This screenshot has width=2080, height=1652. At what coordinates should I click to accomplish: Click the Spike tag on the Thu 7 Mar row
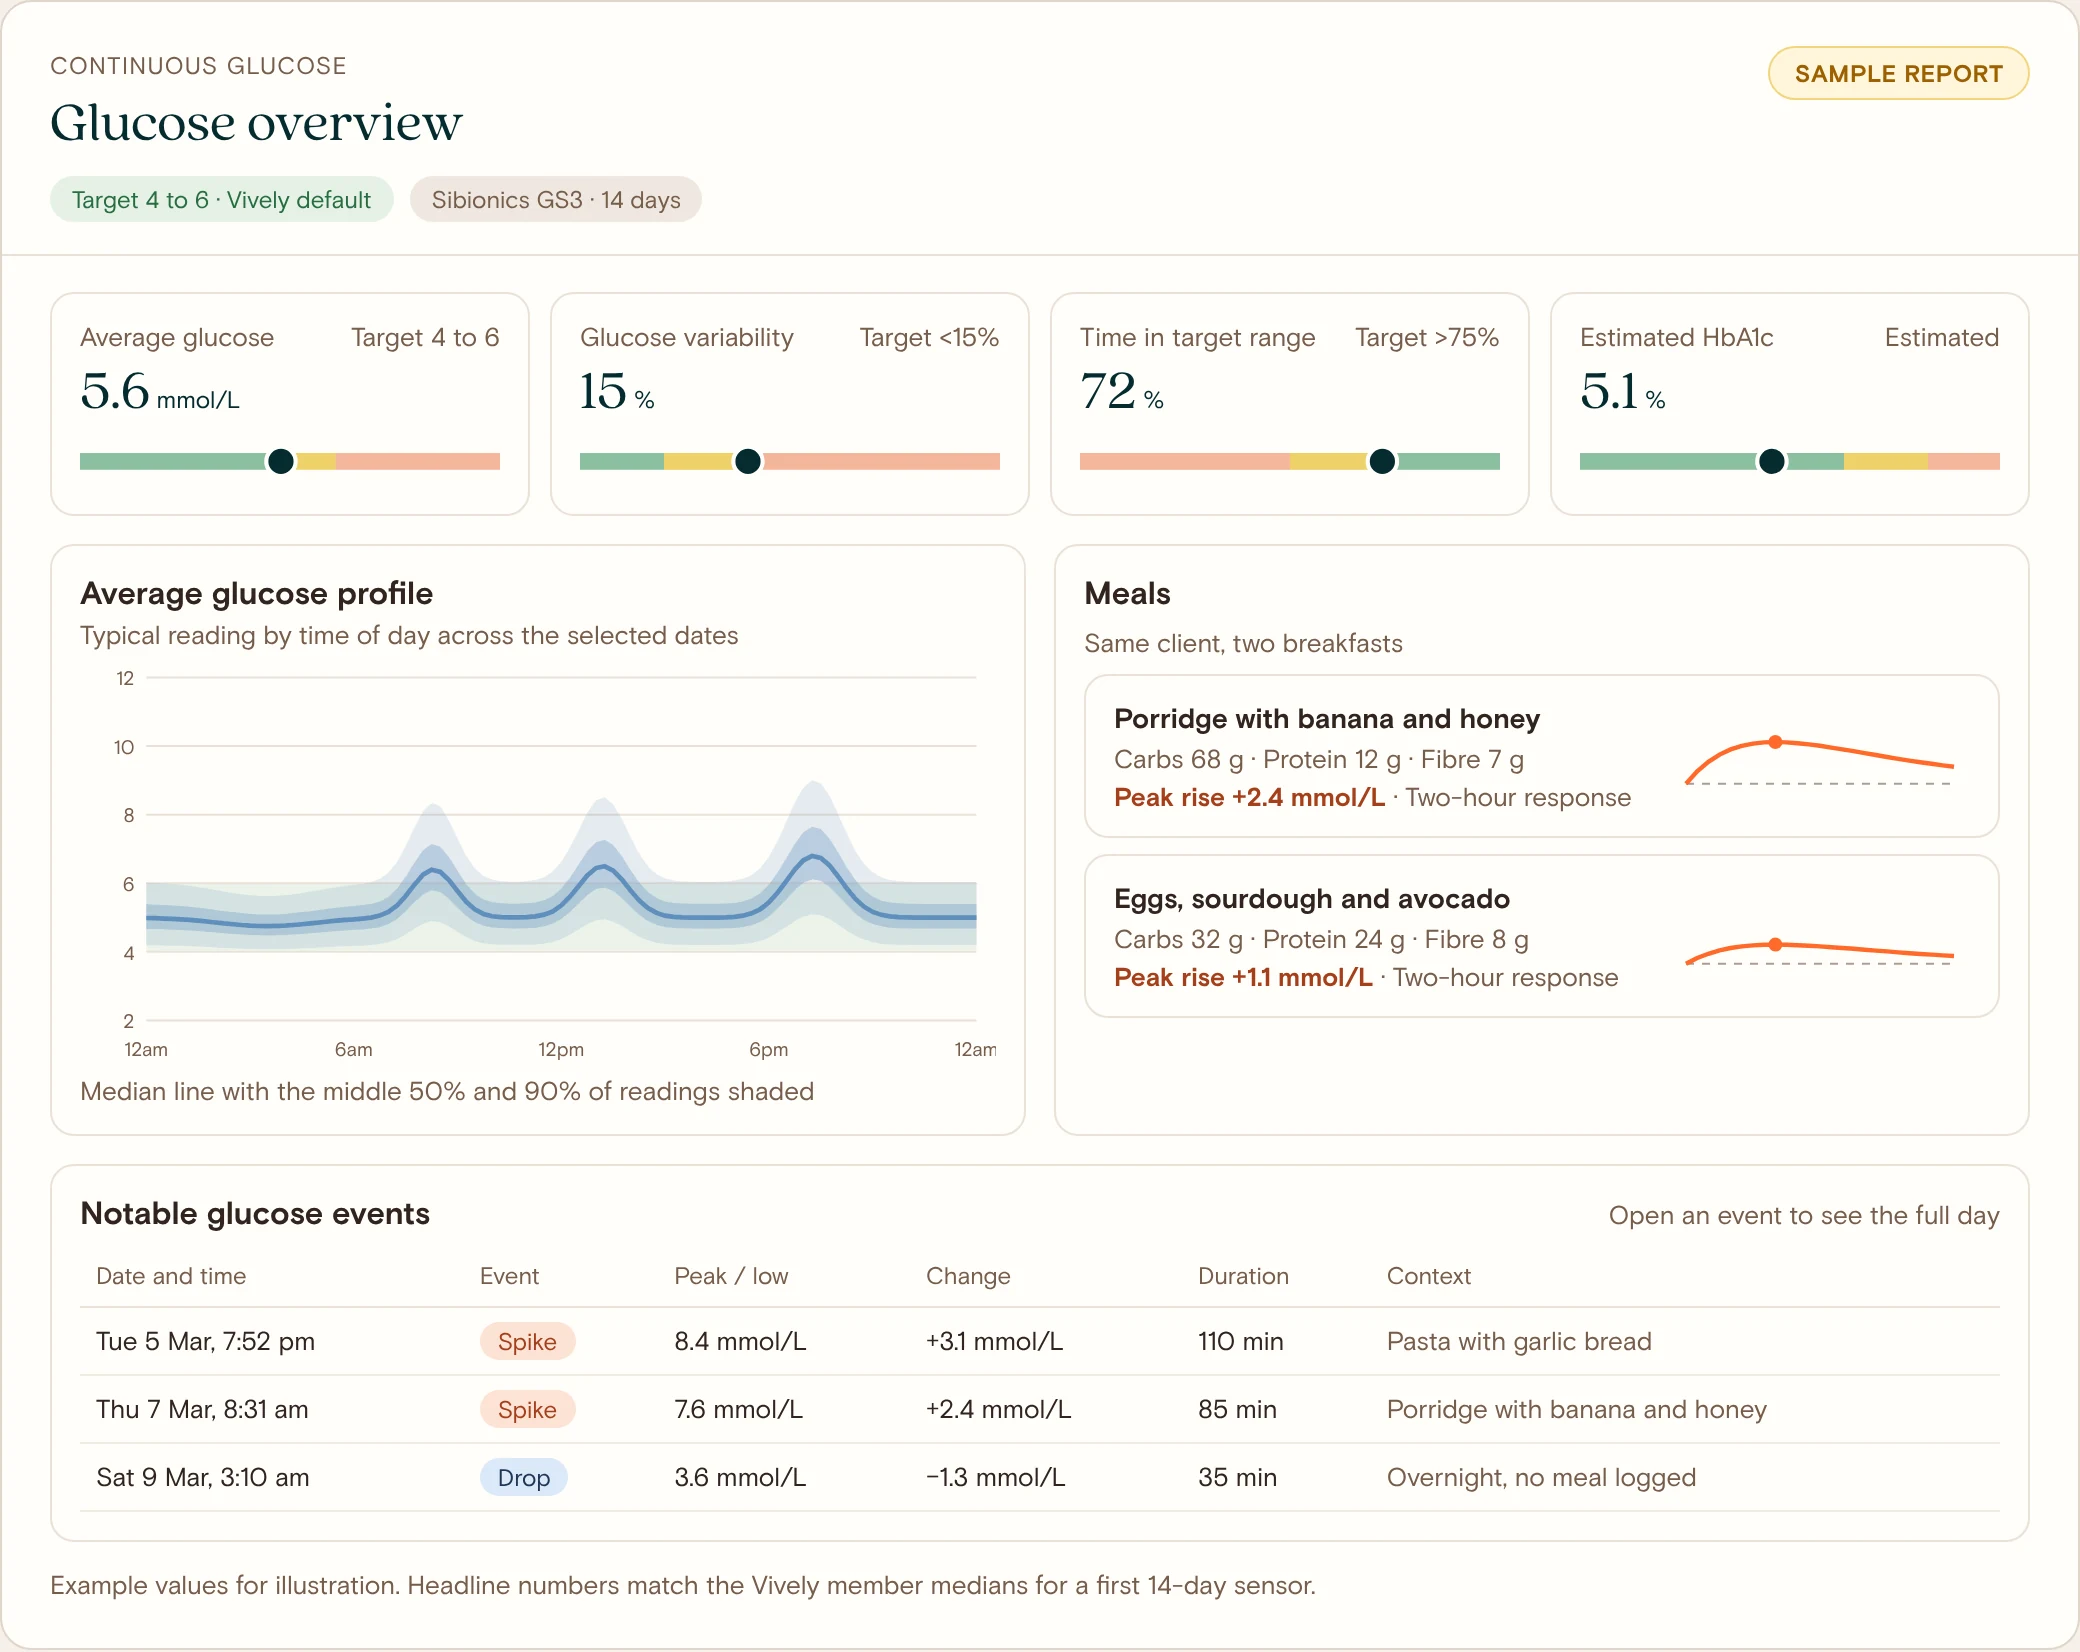click(527, 1409)
